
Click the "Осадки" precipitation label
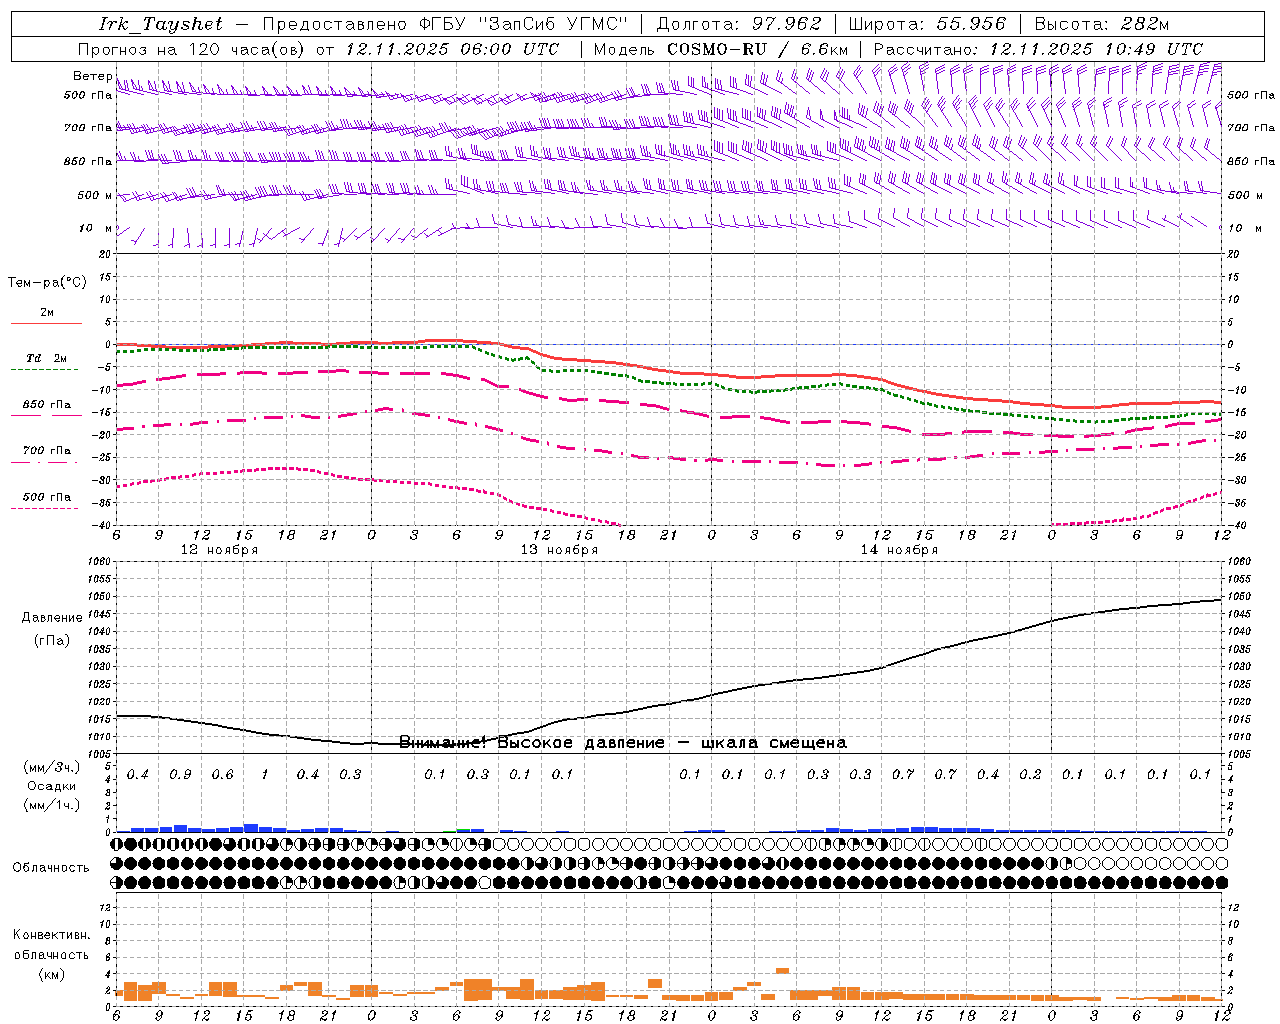click(x=52, y=786)
